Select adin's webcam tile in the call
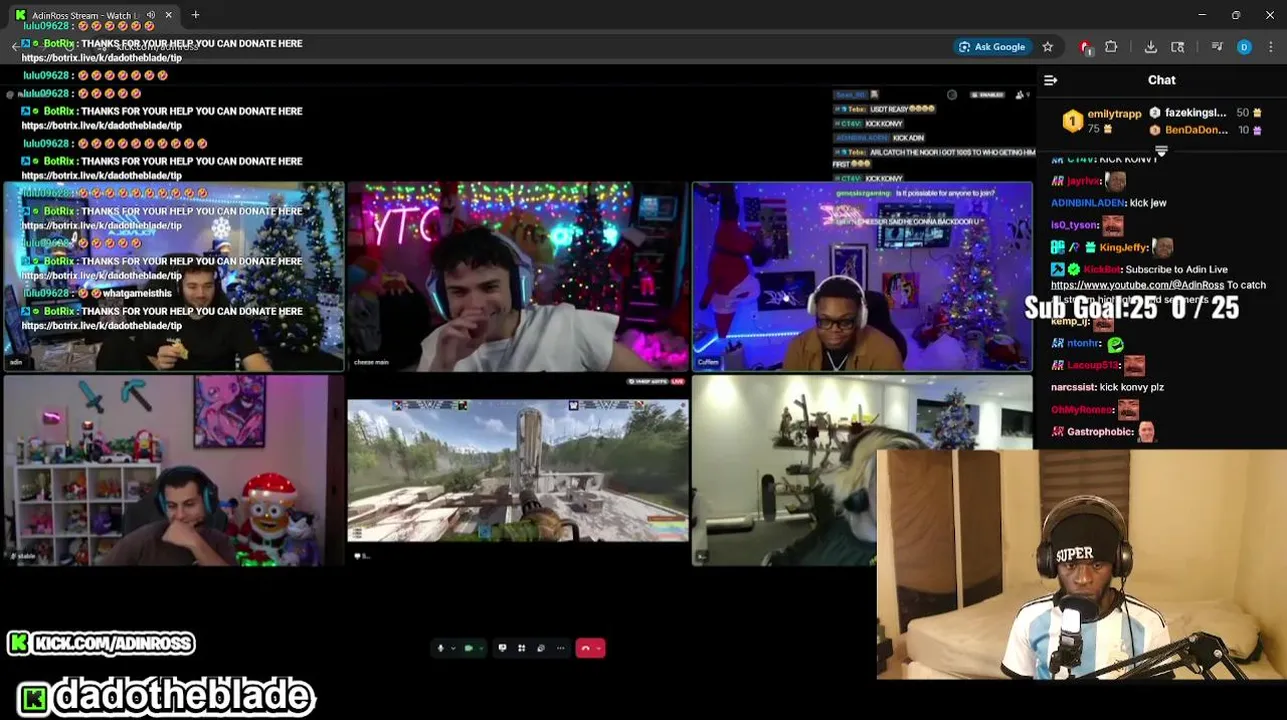The height and width of the screenshot is (720, 1287). (x=174, y=276)
